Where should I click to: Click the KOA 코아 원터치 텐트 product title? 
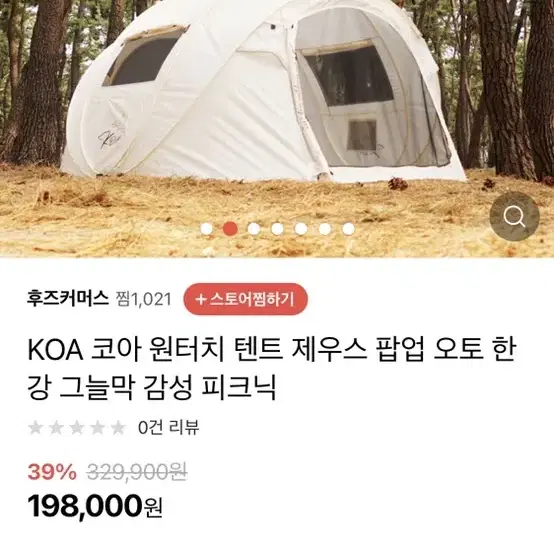[x=272, y=369]
